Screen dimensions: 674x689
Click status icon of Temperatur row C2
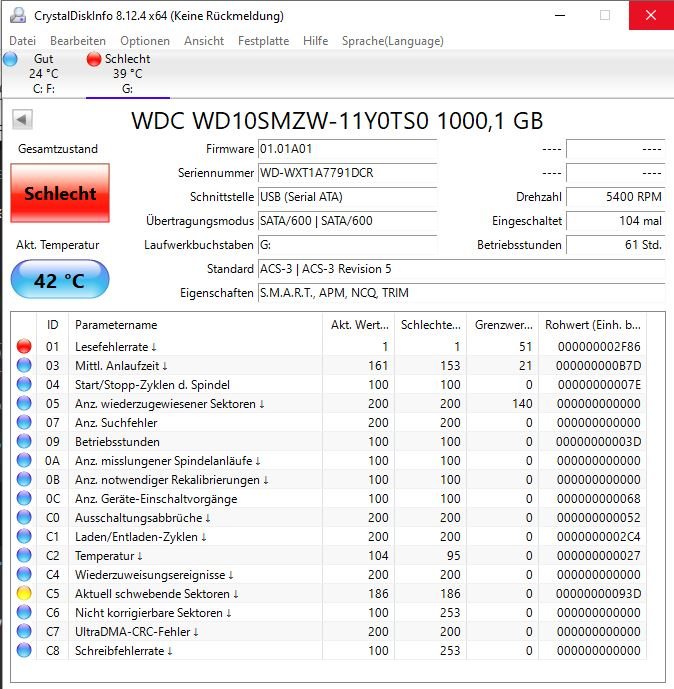tap(24, 555)
